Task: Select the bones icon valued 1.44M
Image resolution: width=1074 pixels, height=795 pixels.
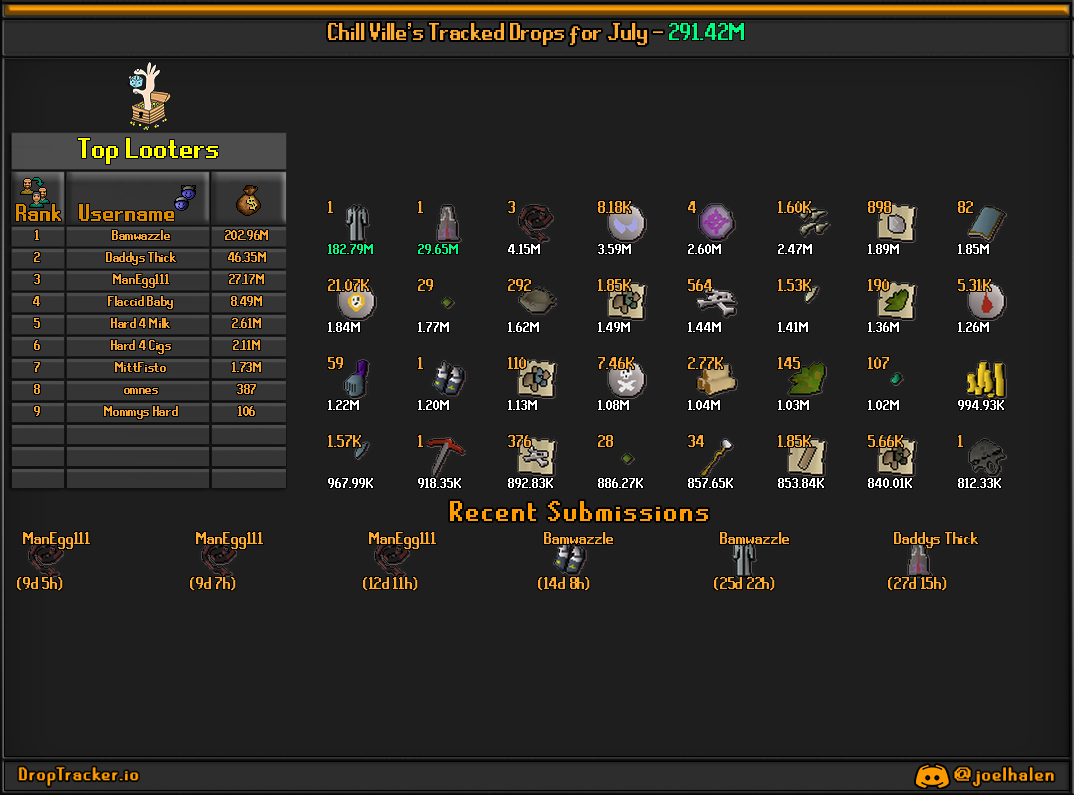Action: pos(716,301)
